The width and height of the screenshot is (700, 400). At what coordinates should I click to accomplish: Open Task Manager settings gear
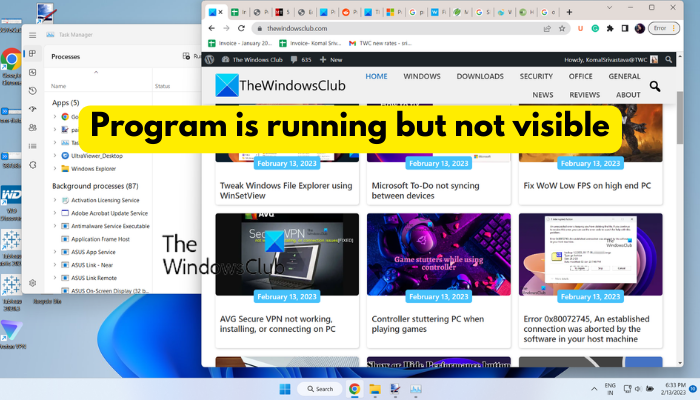[33, 283]
